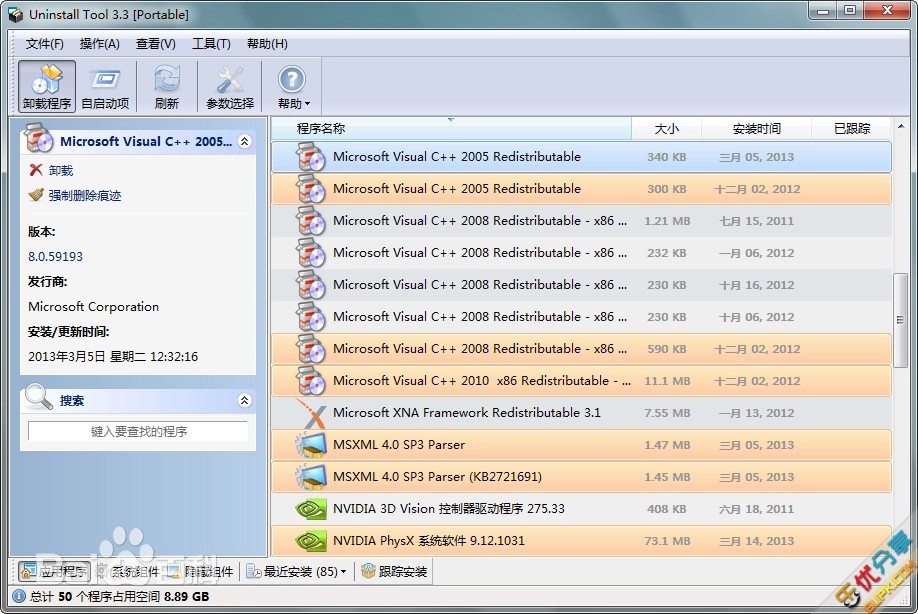This screenshot has width=918, height=614.
Task: Click the MSXML 4.0 SP3 Parser 1.47 MB icon
Action: [x=311, y=445]
